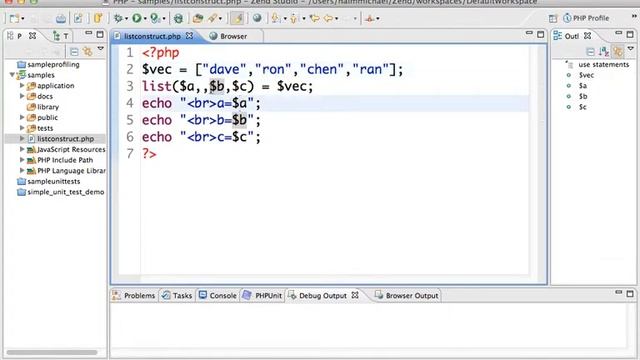Collapse All in PHP Explorer toolbar
This screenshot has height=360, width=640.
point(74,51)
